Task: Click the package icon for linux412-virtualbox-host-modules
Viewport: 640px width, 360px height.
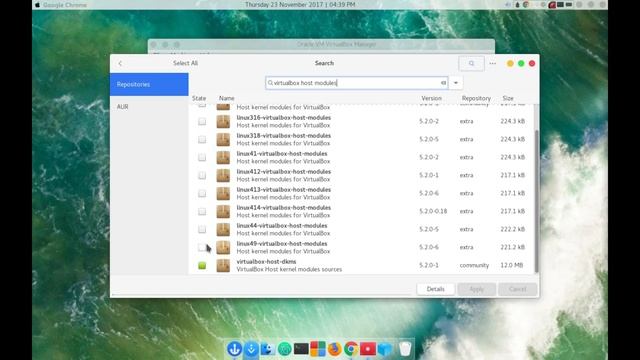Action: pyautogui.click(x=223, y=176)
